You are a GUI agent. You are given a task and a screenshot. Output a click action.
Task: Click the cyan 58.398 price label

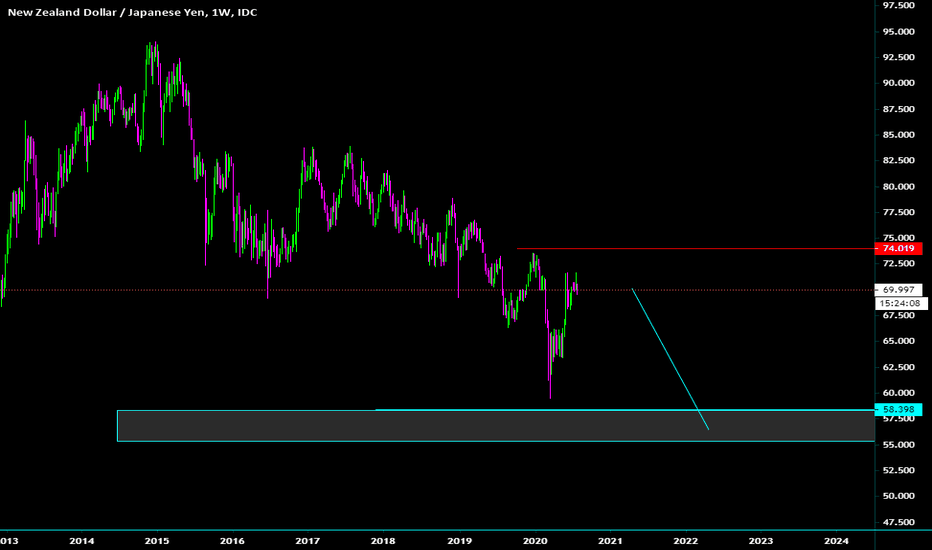(x=898, y=409)
